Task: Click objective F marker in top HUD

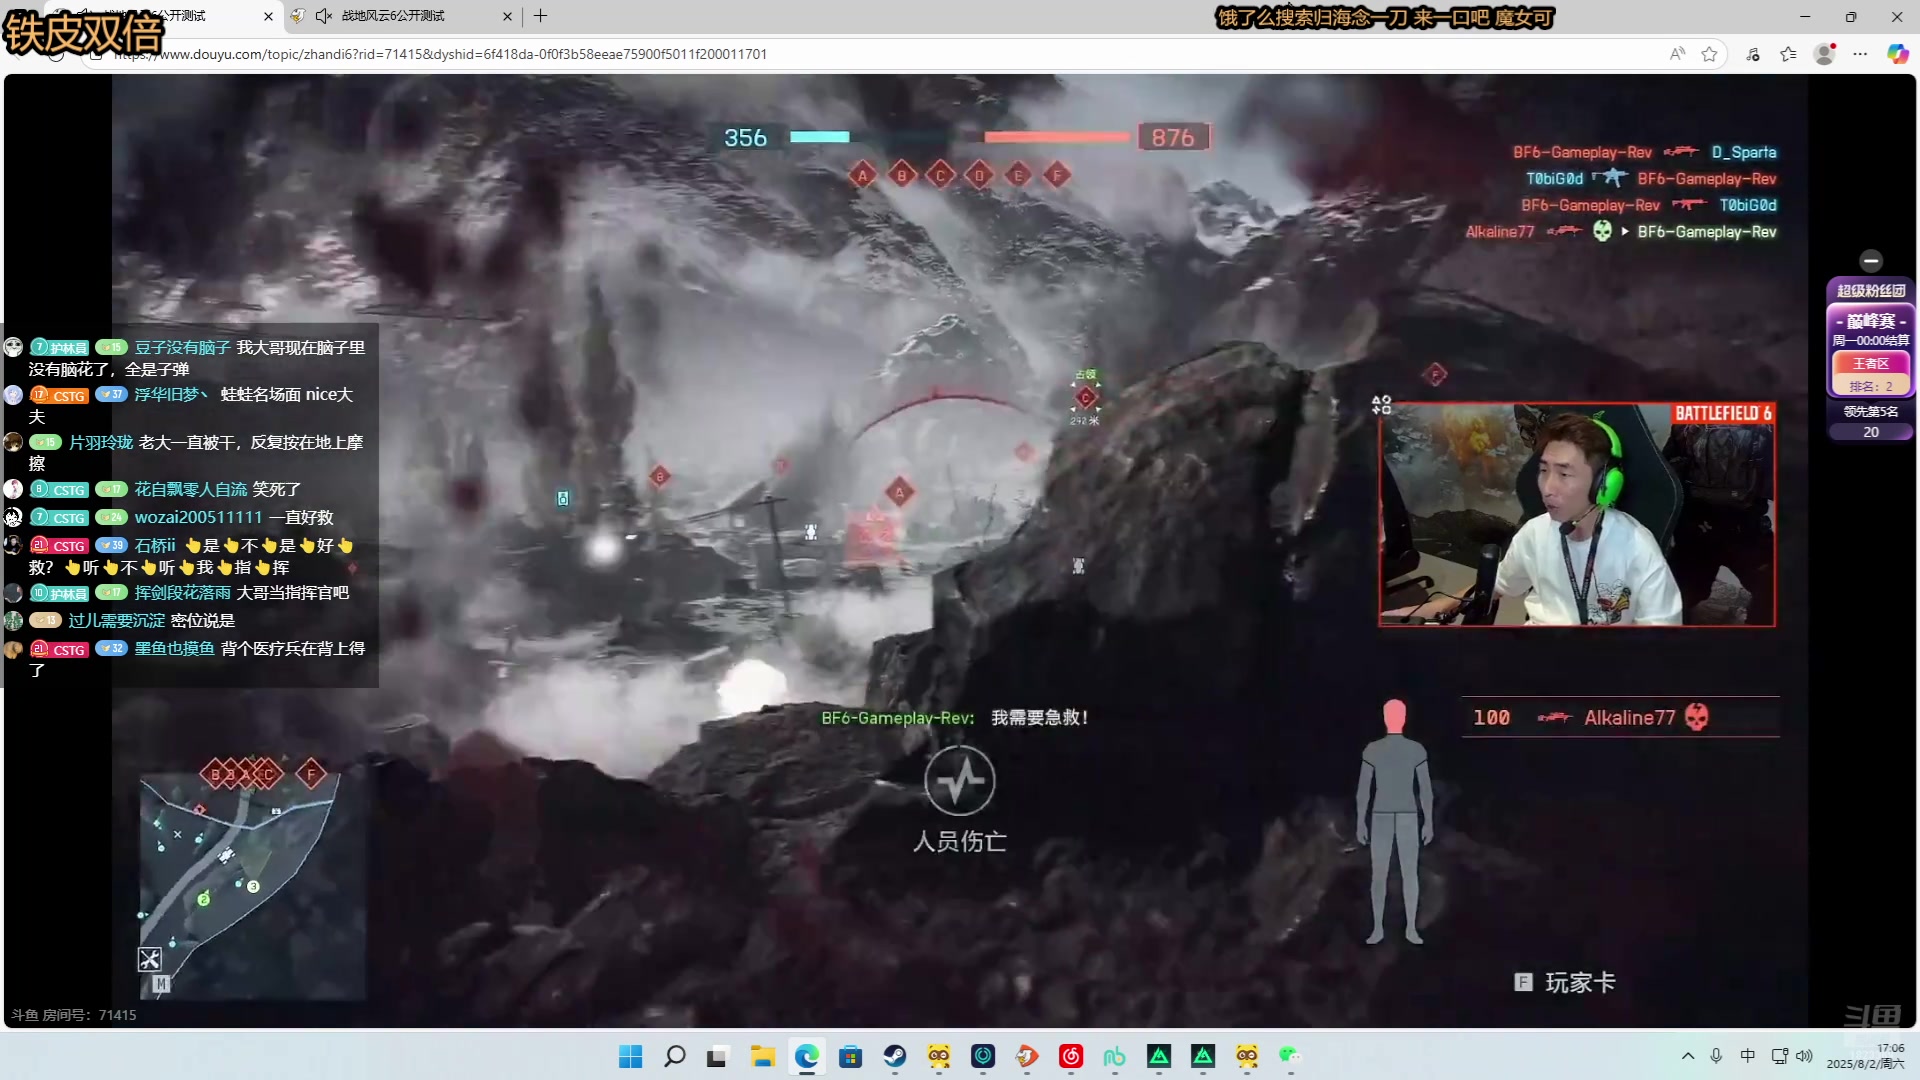Action: [x=1057, y=175]
